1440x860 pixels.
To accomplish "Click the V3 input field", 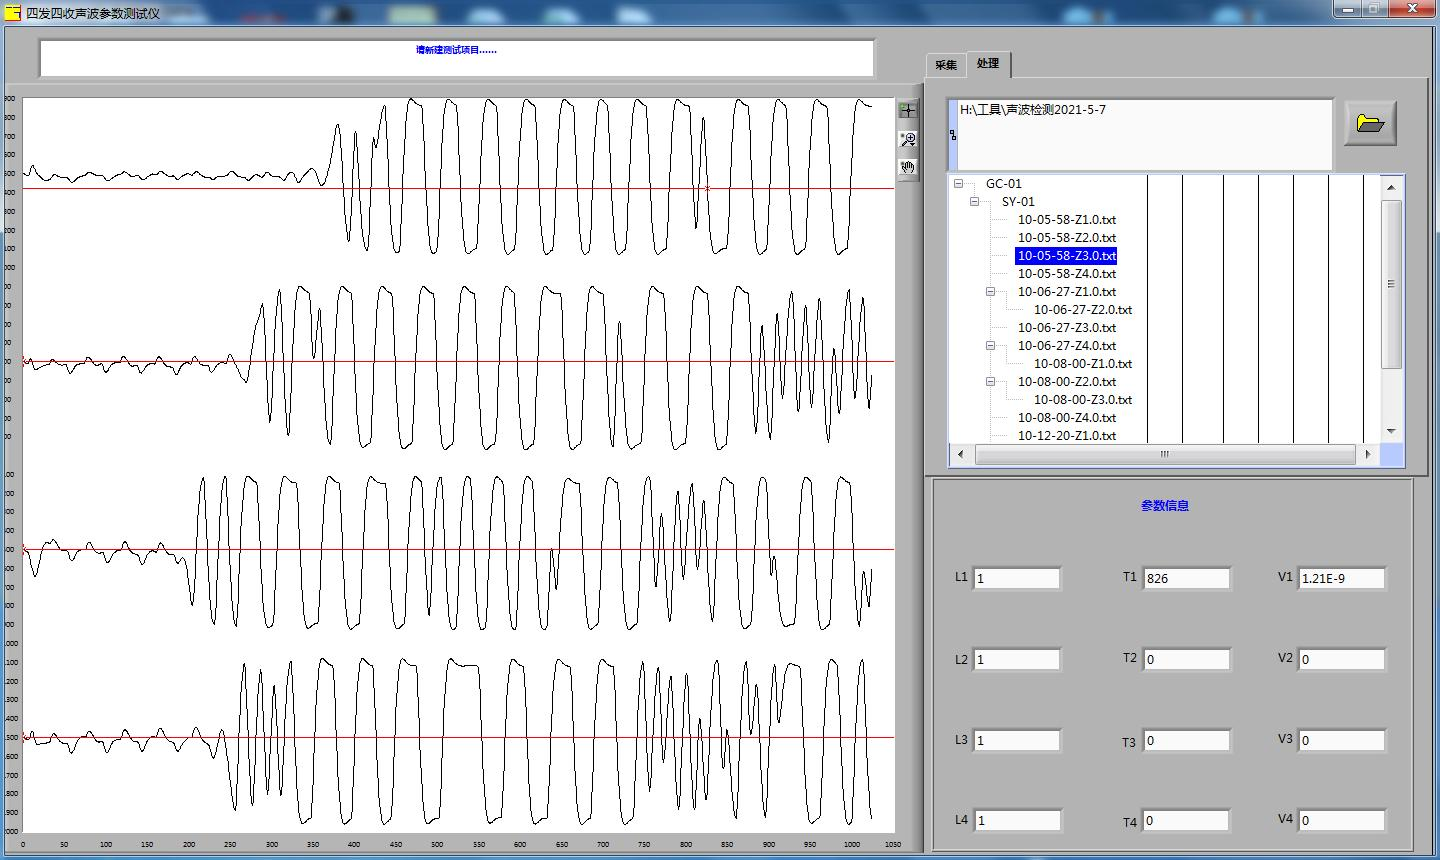I will (x=1342, y=740).
